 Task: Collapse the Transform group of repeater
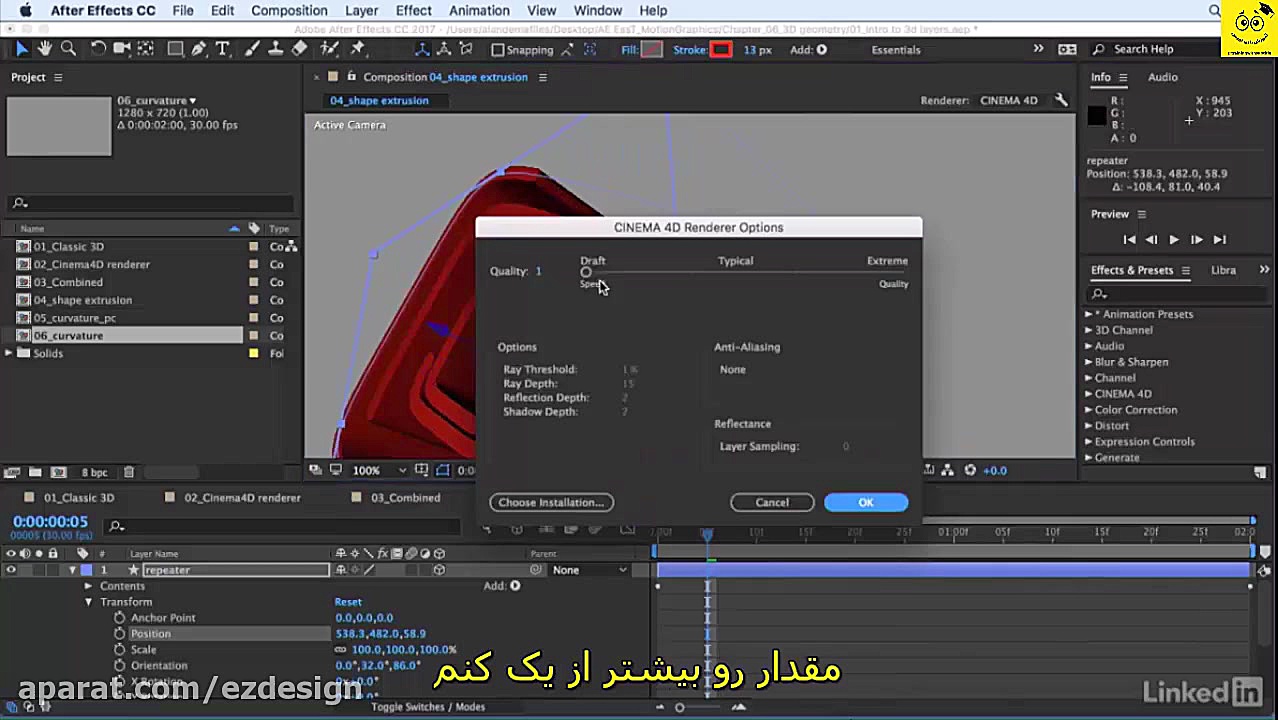pyautogui.click(x=88, y=601)
